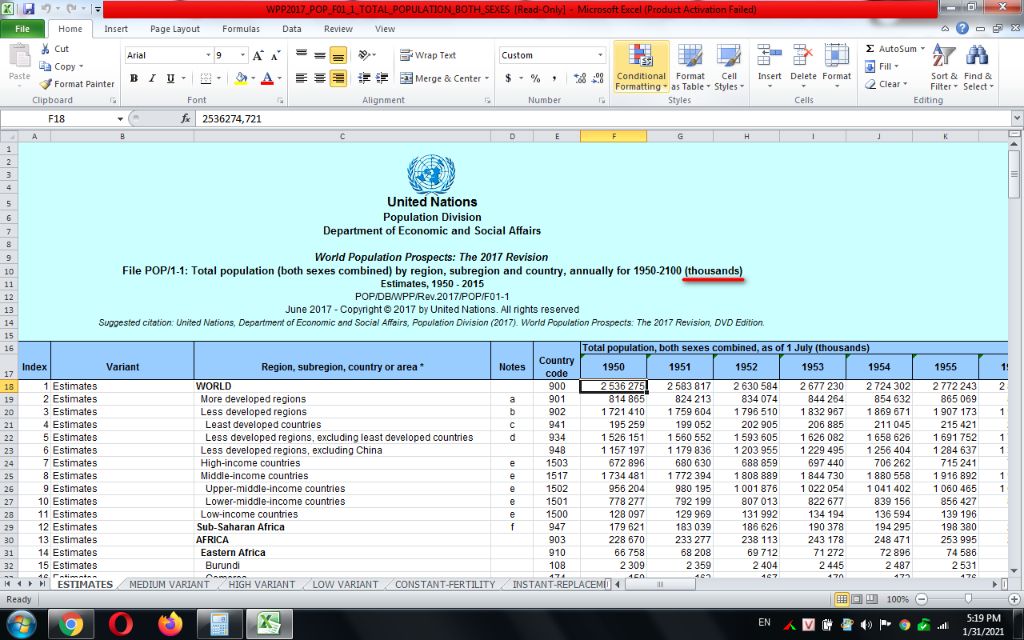
Task: Open the File tab
Action: [22, 29]
